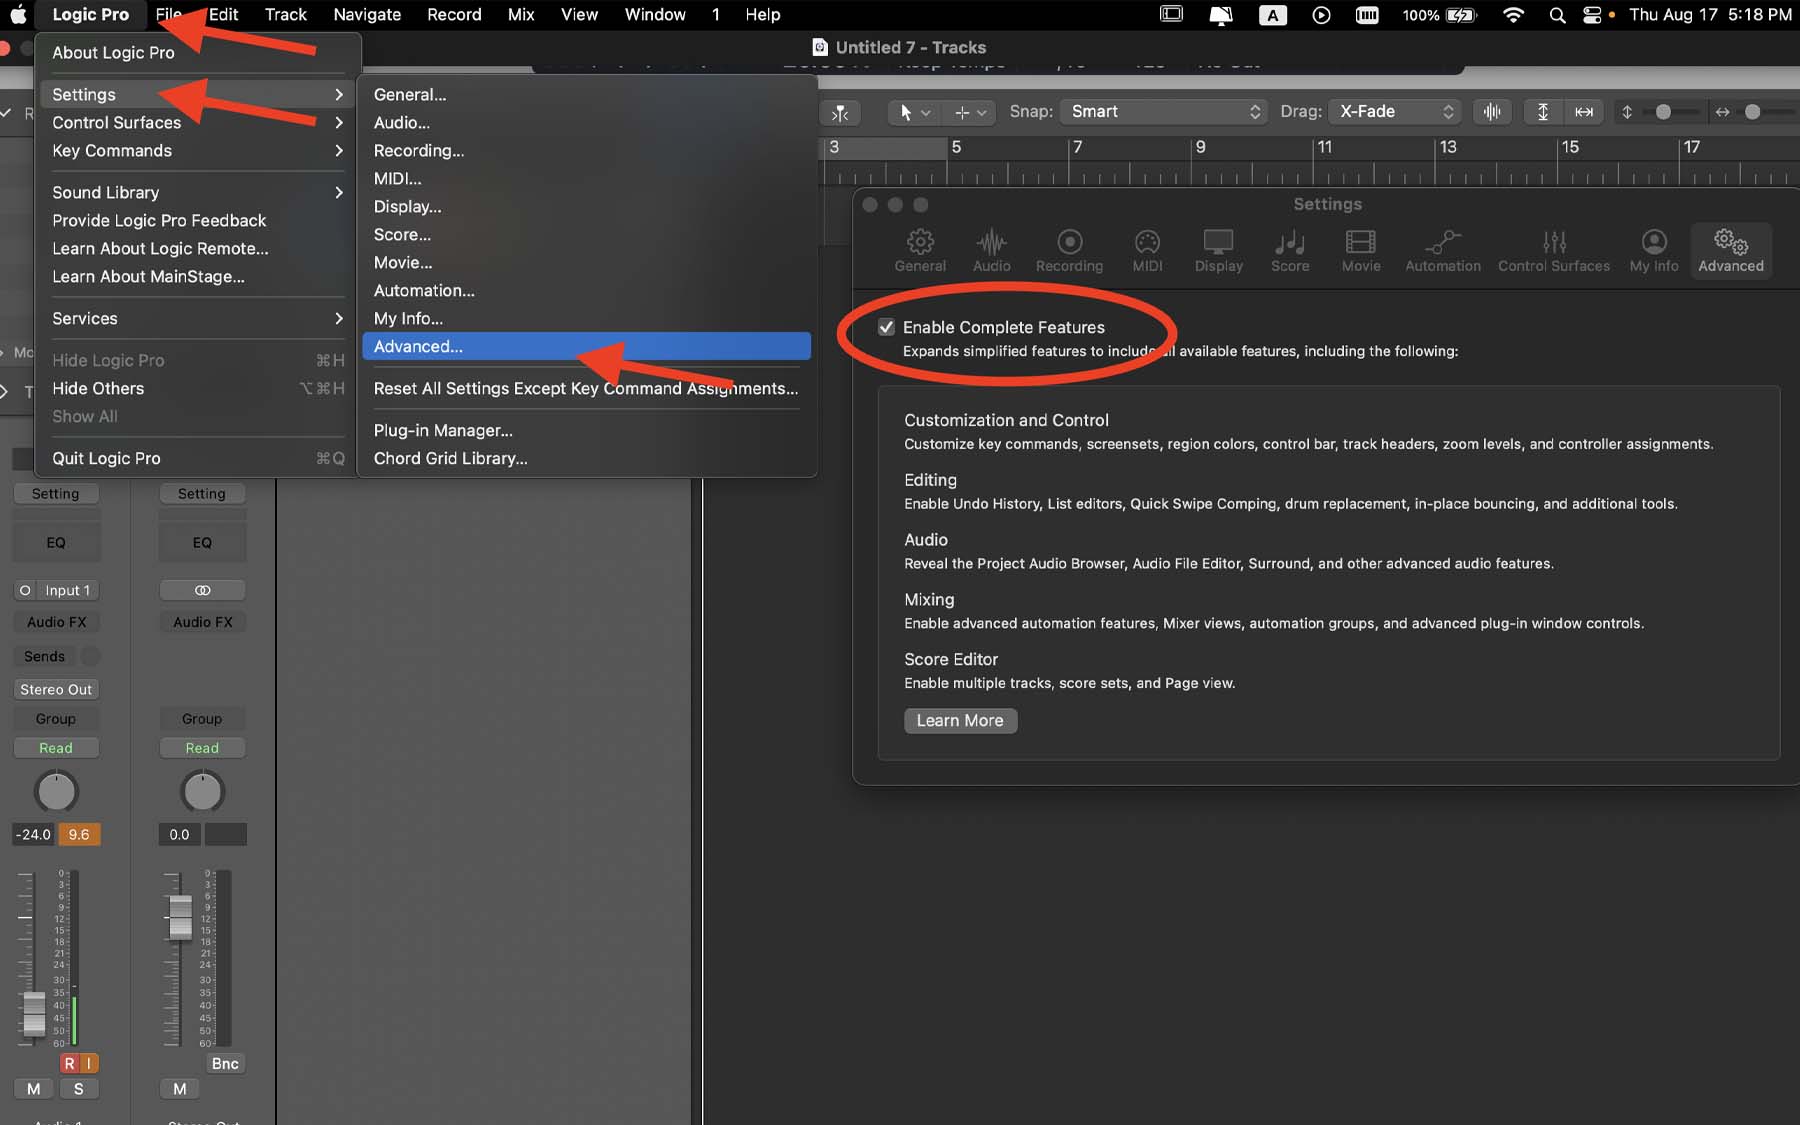Click the Audio FX slot on Audio 1 strip
Screen dimensions: 1800x1125
56,622
